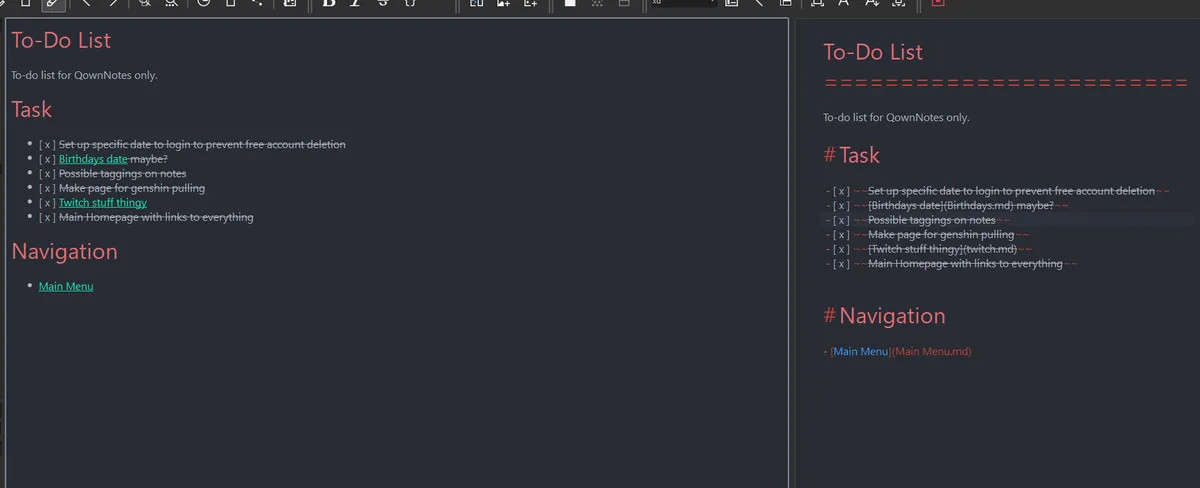Click 'Main Homepage with links to everything' editor line
1200x488 pixels.
(x=965, y=264)
